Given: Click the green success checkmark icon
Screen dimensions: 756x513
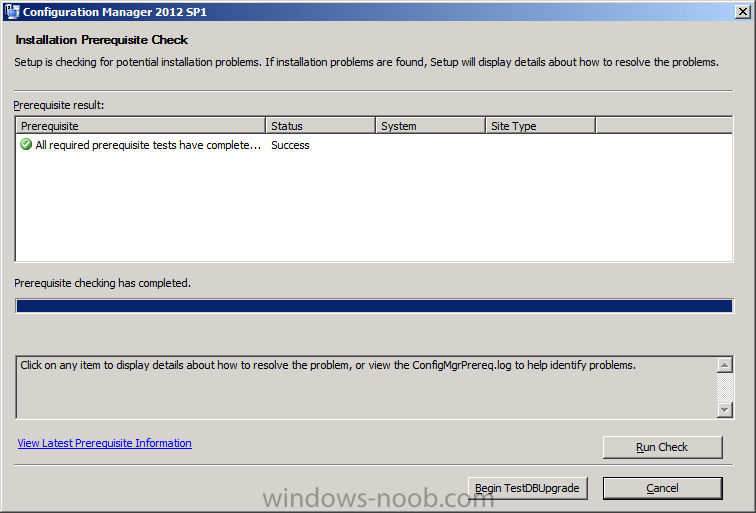Looking at the screenshot, I should click(26, 144).
